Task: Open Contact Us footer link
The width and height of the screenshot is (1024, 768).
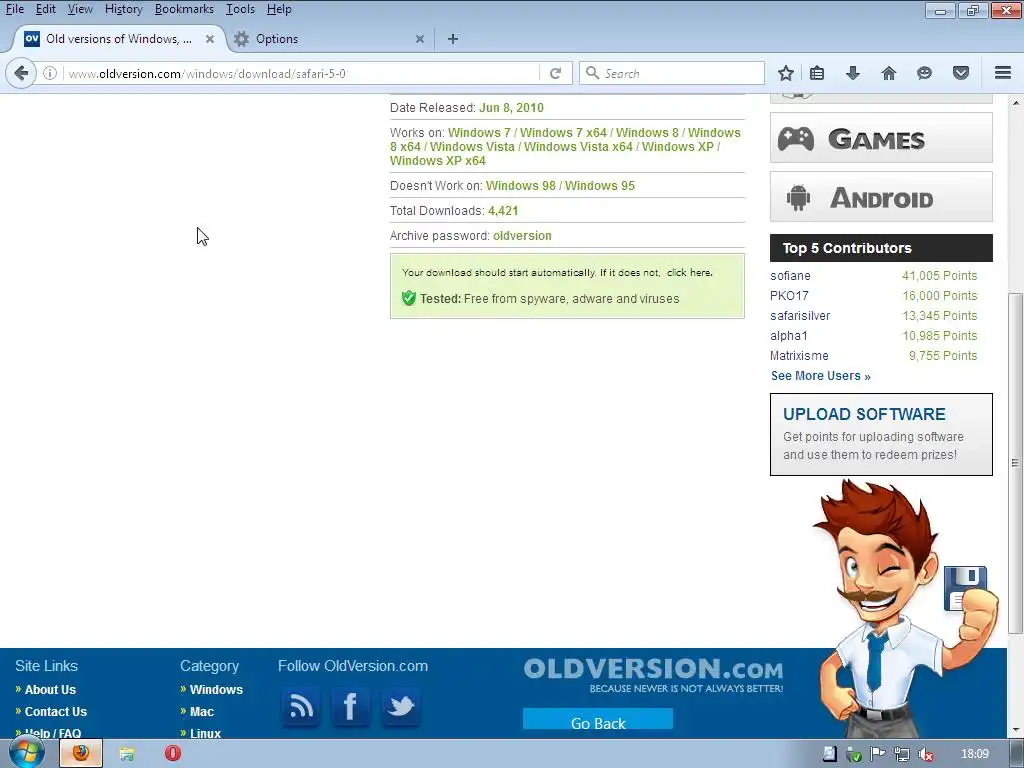Action: pos(56,712)
